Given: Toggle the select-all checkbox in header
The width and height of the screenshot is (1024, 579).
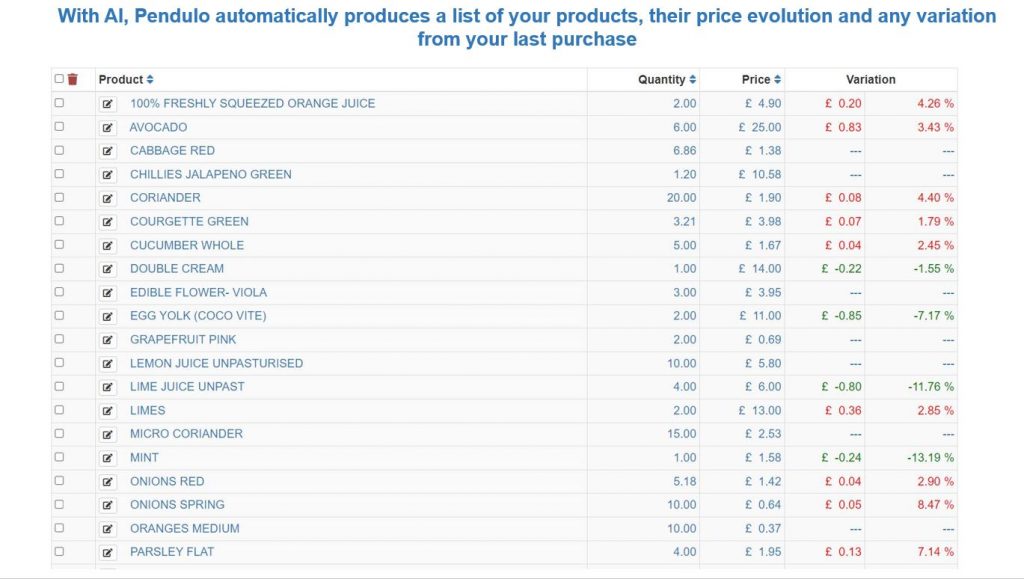Looking at the screenshot, I should point(59,79).
